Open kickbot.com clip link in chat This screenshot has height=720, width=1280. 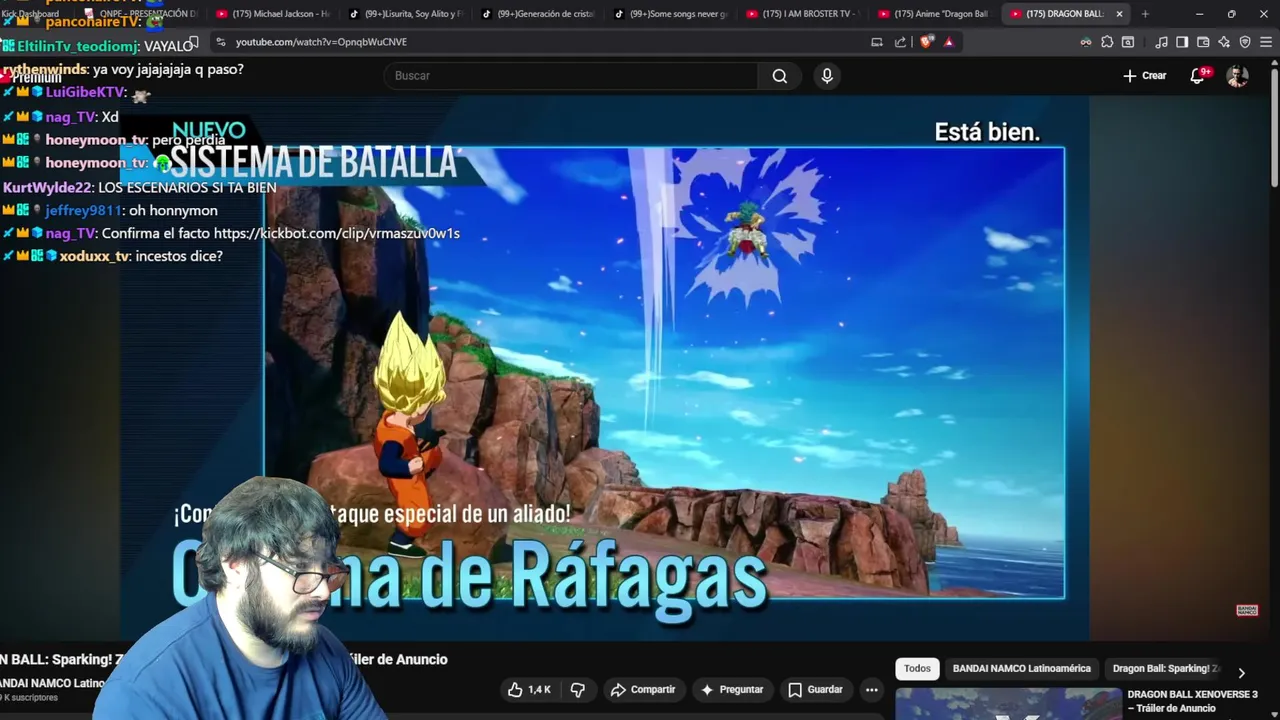click(337, 233)
